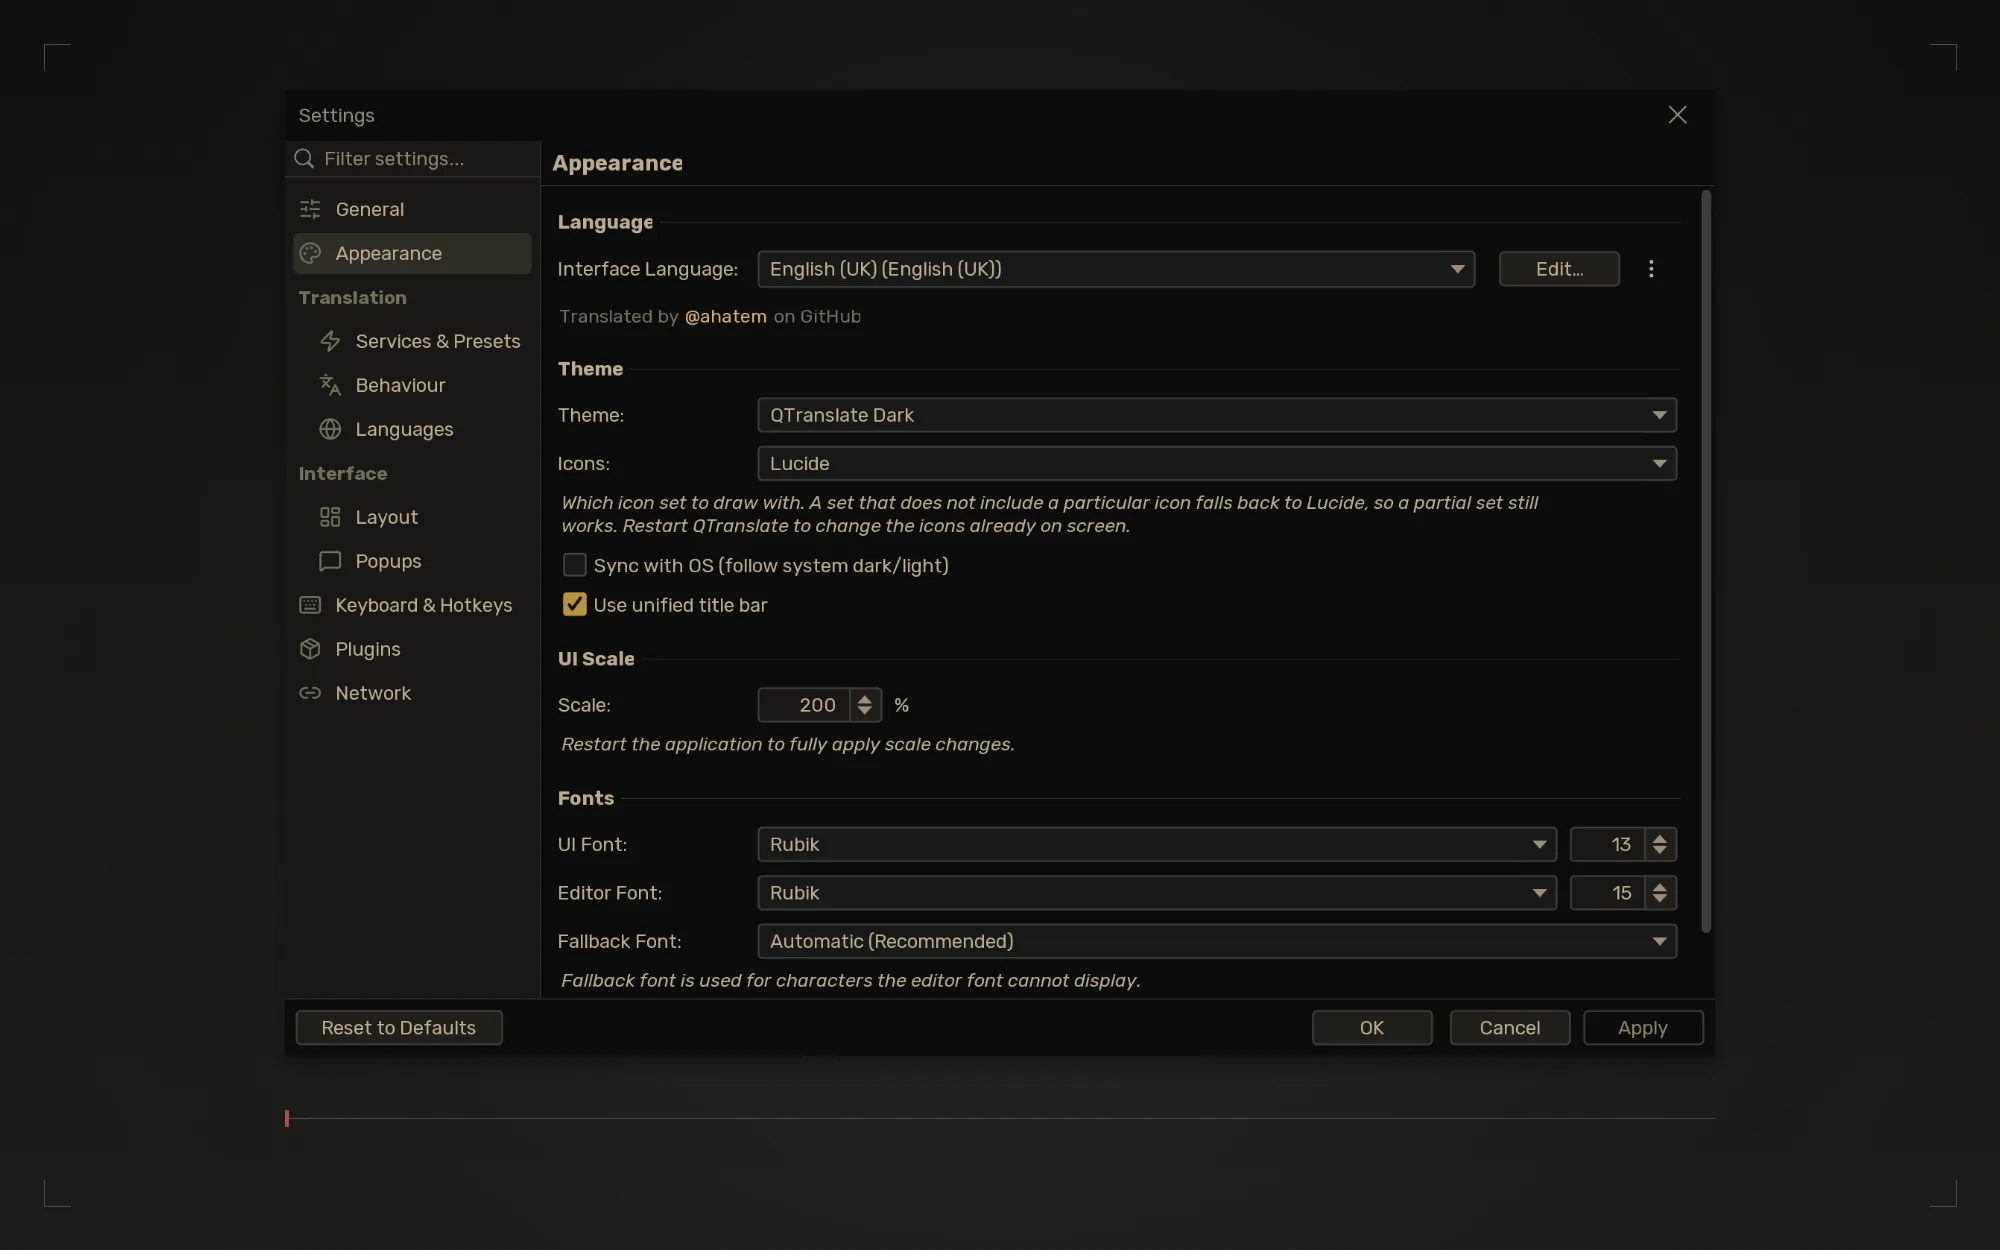Image resolution: width=2000 pixels, height=1250 pixels.
Task: Click the Layout grid icon
Action: click(x=330, y=517)
